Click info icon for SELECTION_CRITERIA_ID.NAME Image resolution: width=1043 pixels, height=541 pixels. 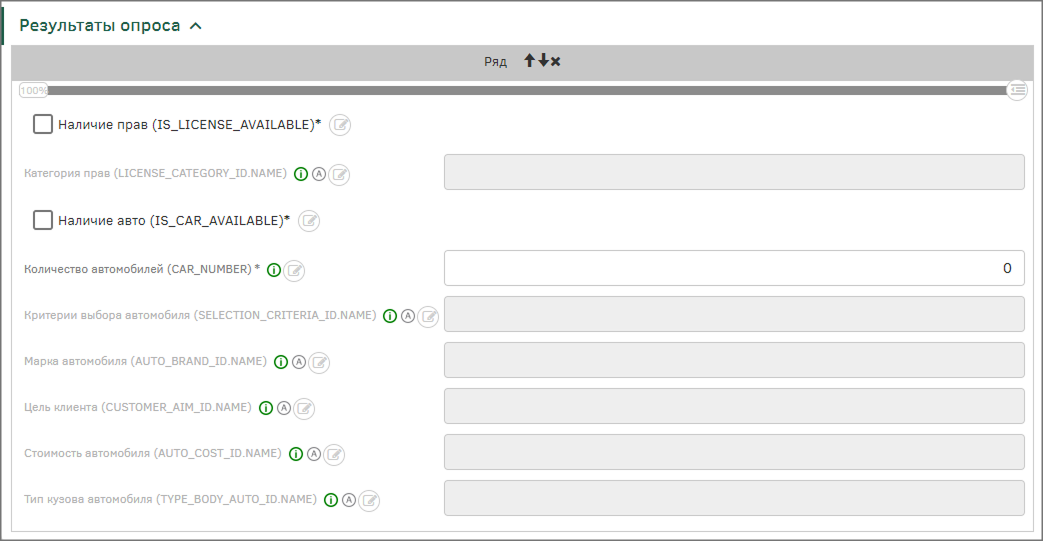click(x=390, y=316)
